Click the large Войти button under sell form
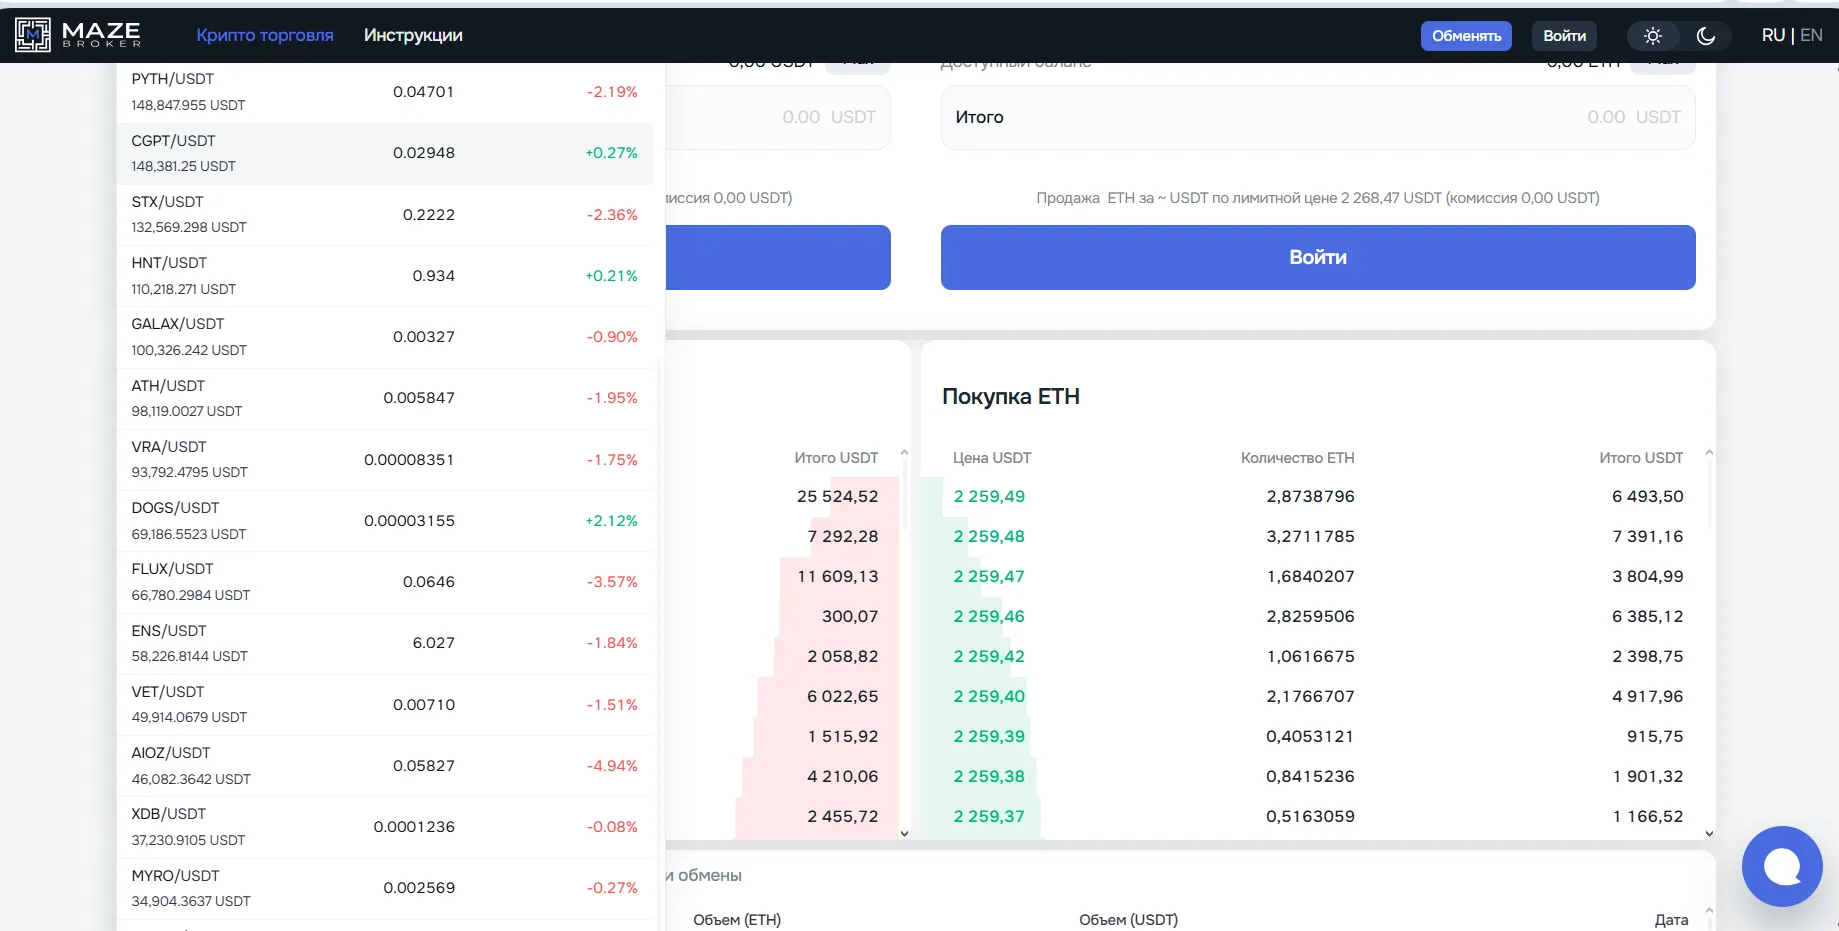Screen dimensions: 1839x931 (1318, 257)
